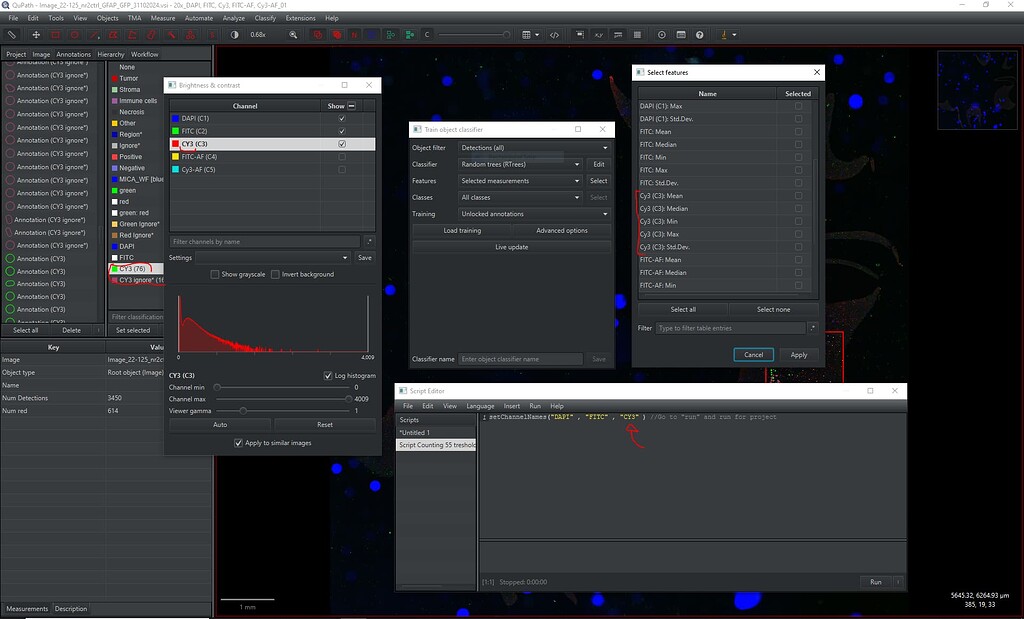Select the Ellipse annotation tool
Screen dimensions: 1024x619
coord(74,35)
